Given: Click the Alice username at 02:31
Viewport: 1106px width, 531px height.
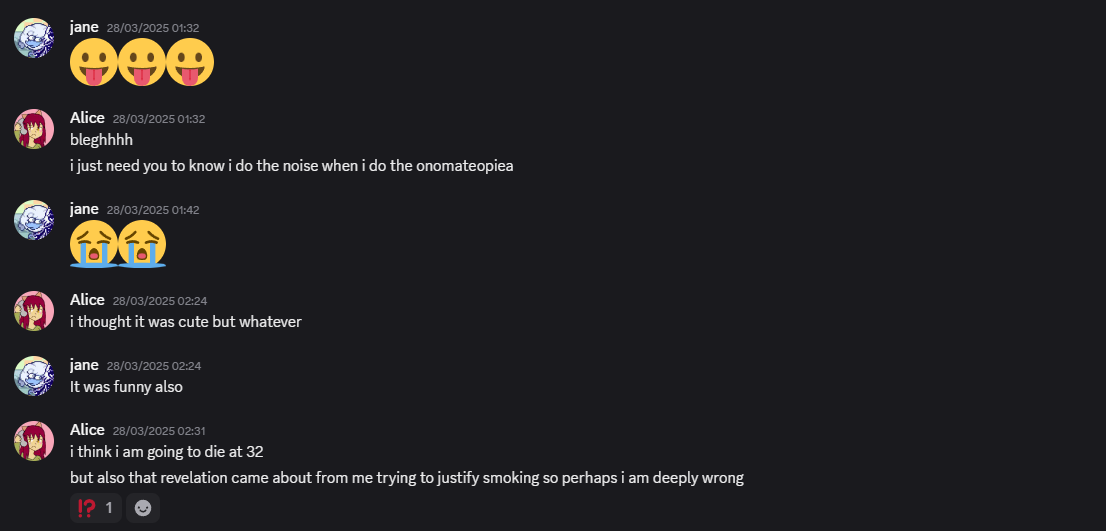Looking at the screenshot, I should [87, 429].
